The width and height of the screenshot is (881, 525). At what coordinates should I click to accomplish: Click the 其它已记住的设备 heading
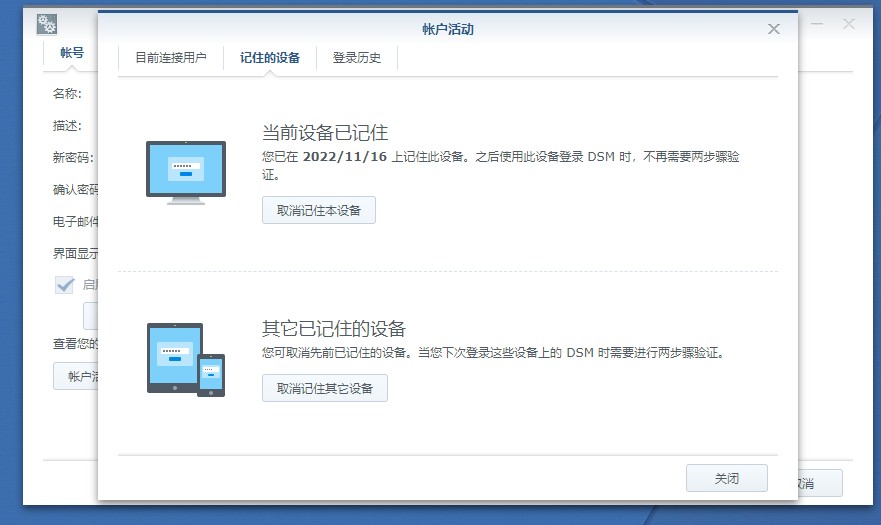coord(334,328)
